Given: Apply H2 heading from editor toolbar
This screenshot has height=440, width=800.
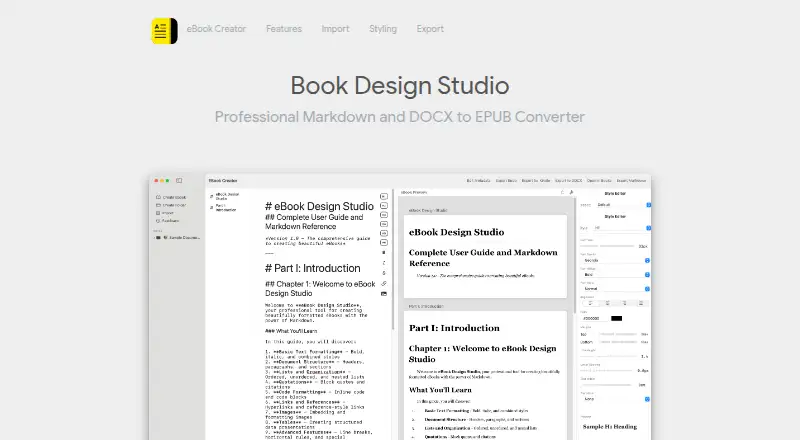Looking at the screenshot, I should (384, 206).
